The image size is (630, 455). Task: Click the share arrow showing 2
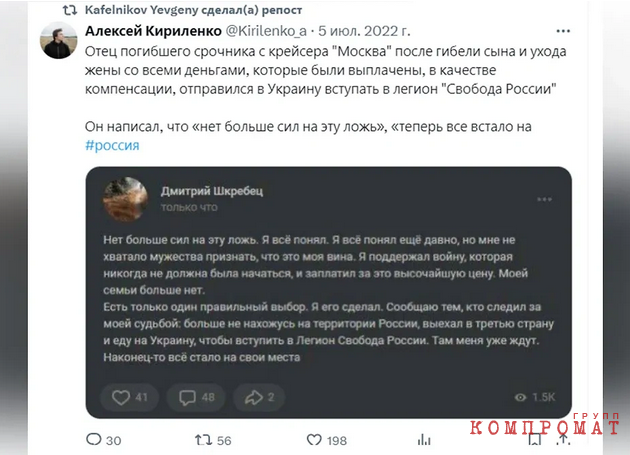click(x=259, y=398)
